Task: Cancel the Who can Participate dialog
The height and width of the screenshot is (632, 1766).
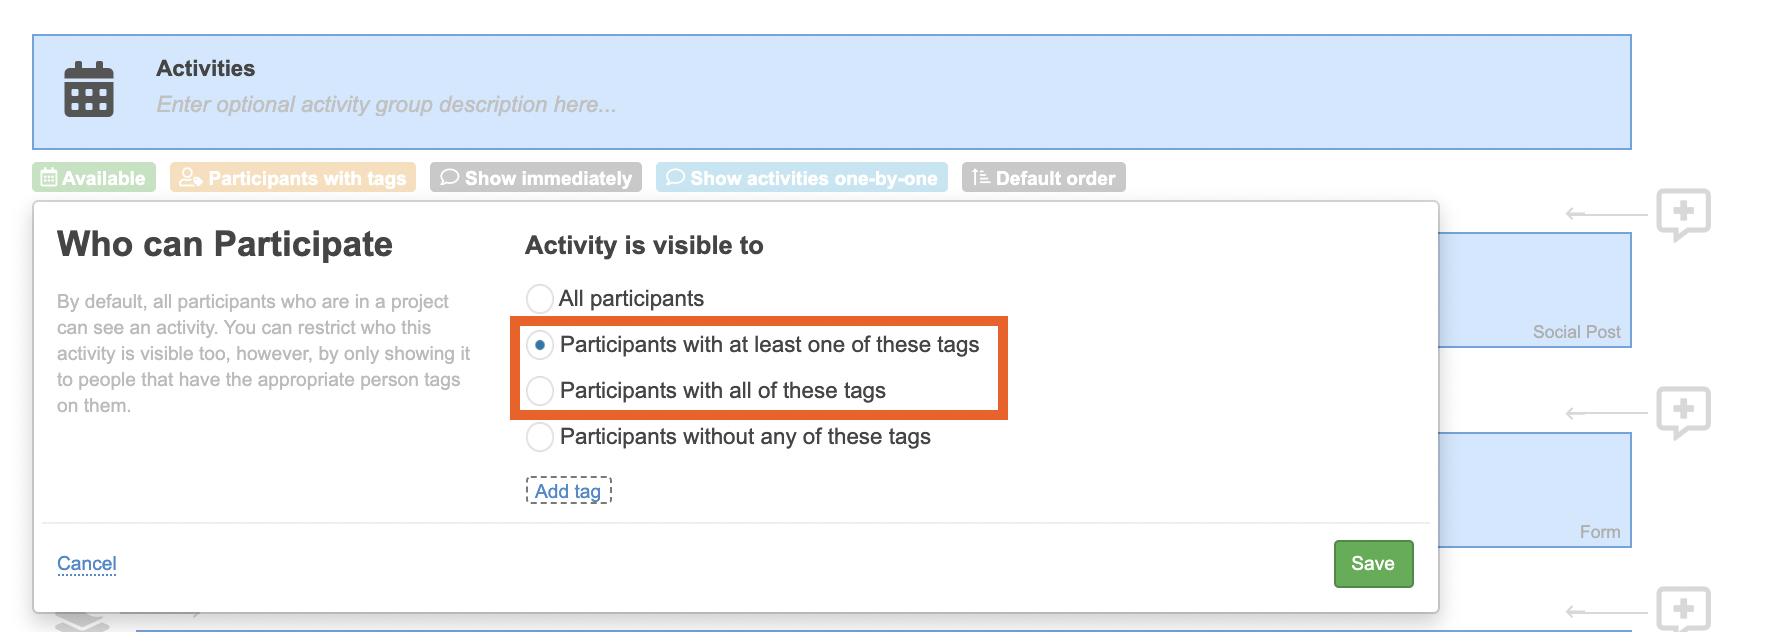Action: pos(87,563)
